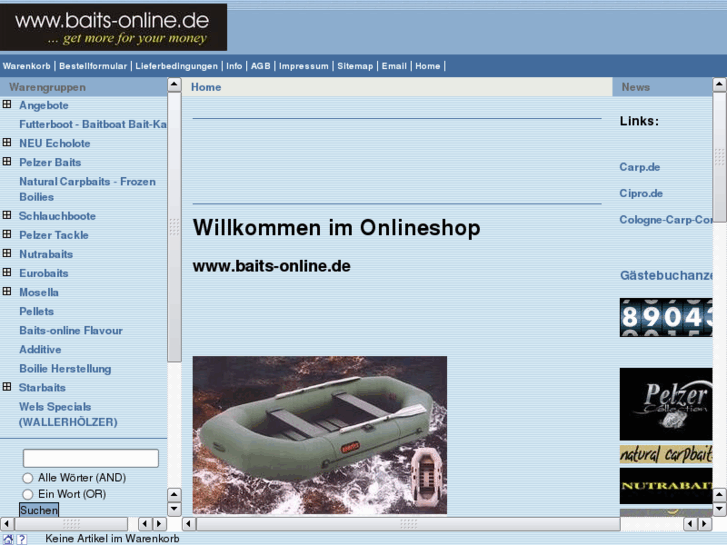The image size is (727, 545).
Task: Expand the Pelzer Tackle category
Action: pos(7,234)
